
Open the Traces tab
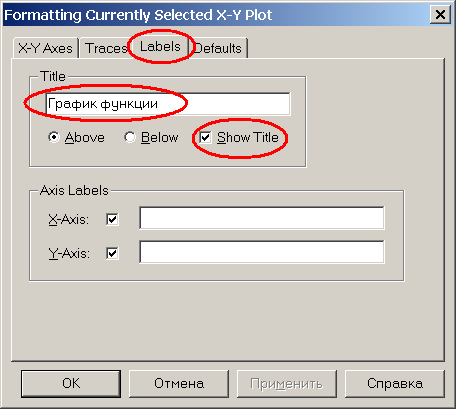coord(106,48)
